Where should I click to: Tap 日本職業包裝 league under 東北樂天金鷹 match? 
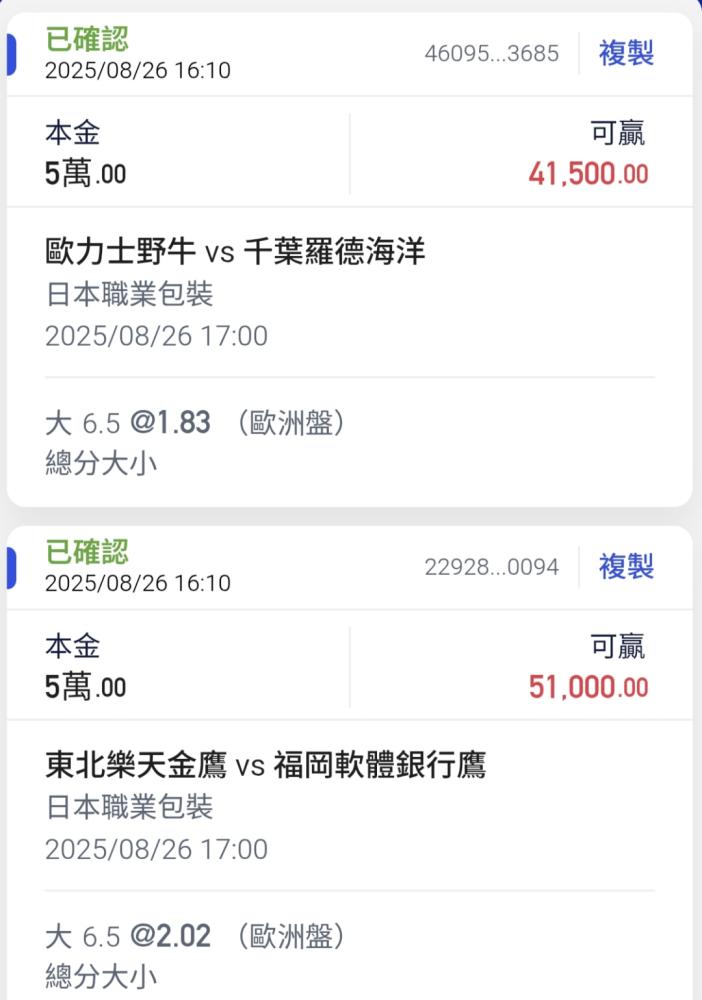(129, 808)
